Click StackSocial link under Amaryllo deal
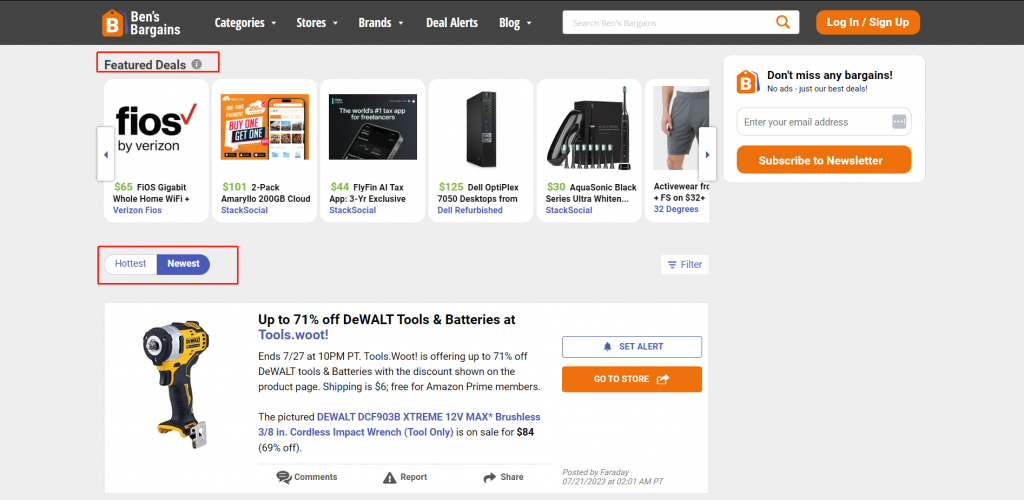 click(x=245, y=210)
